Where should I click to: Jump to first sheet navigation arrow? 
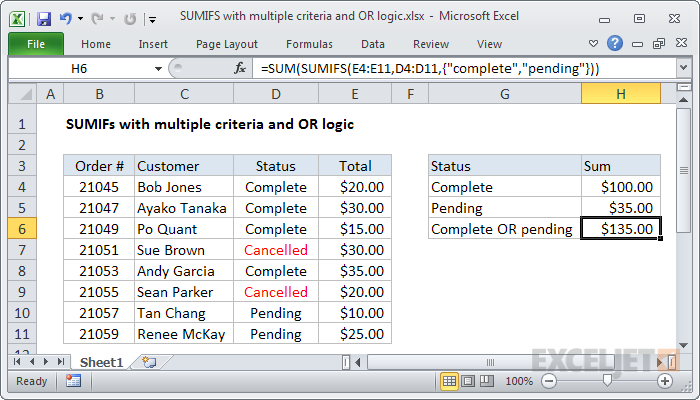click(15, 362)
